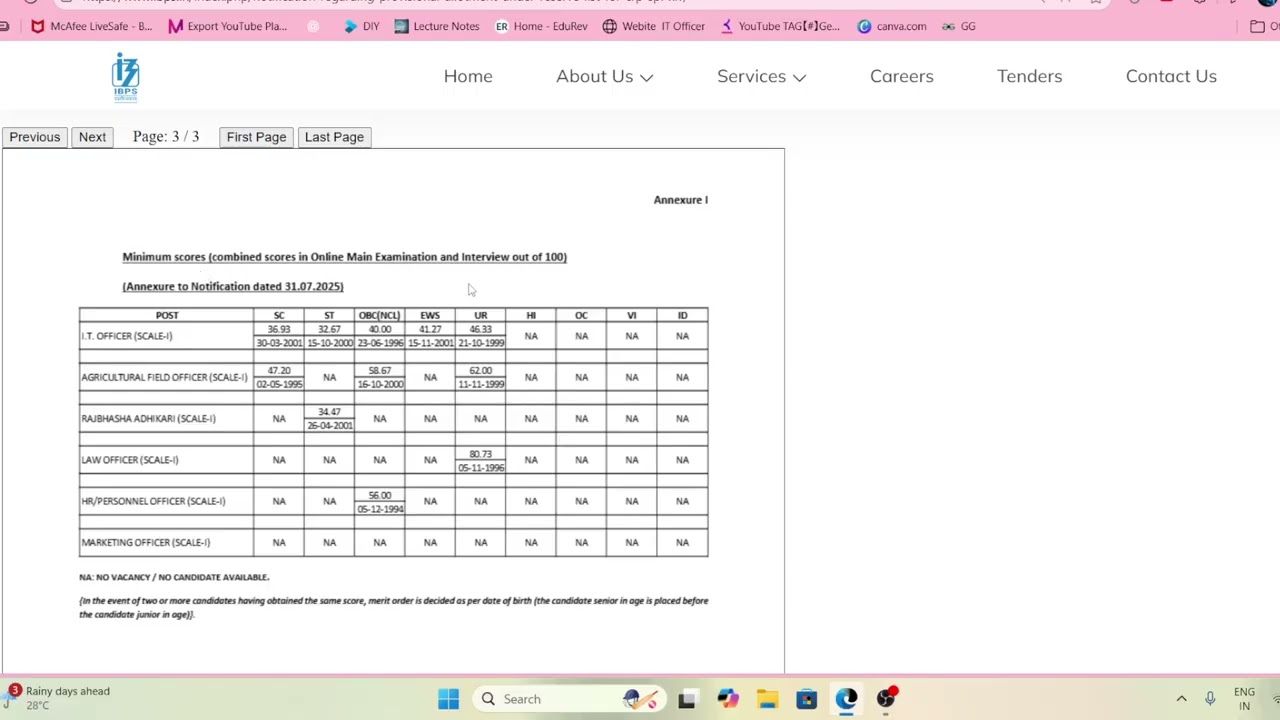Click the 47.20 Agricultural Officer SC score
The image size is (1280, 720).
point(279,370)
